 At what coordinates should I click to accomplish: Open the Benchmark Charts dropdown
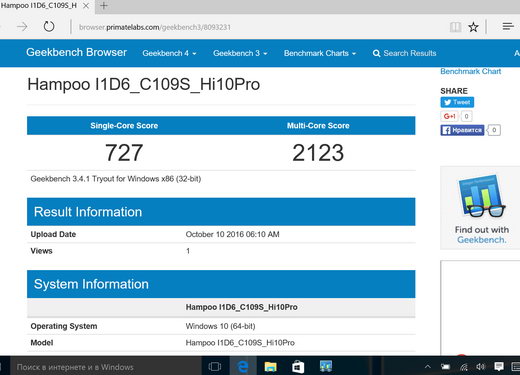click(320, 53)
